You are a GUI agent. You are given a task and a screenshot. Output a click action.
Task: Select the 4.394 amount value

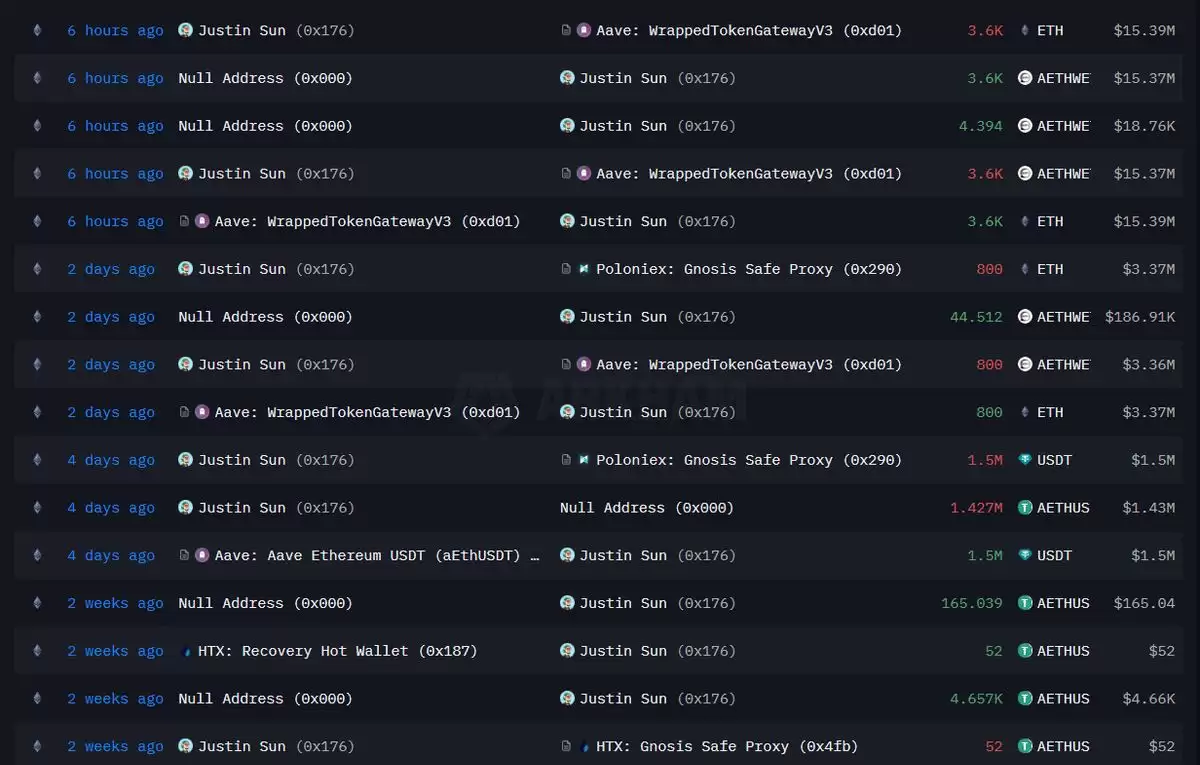pyautogui.click(x=981, y=126)
